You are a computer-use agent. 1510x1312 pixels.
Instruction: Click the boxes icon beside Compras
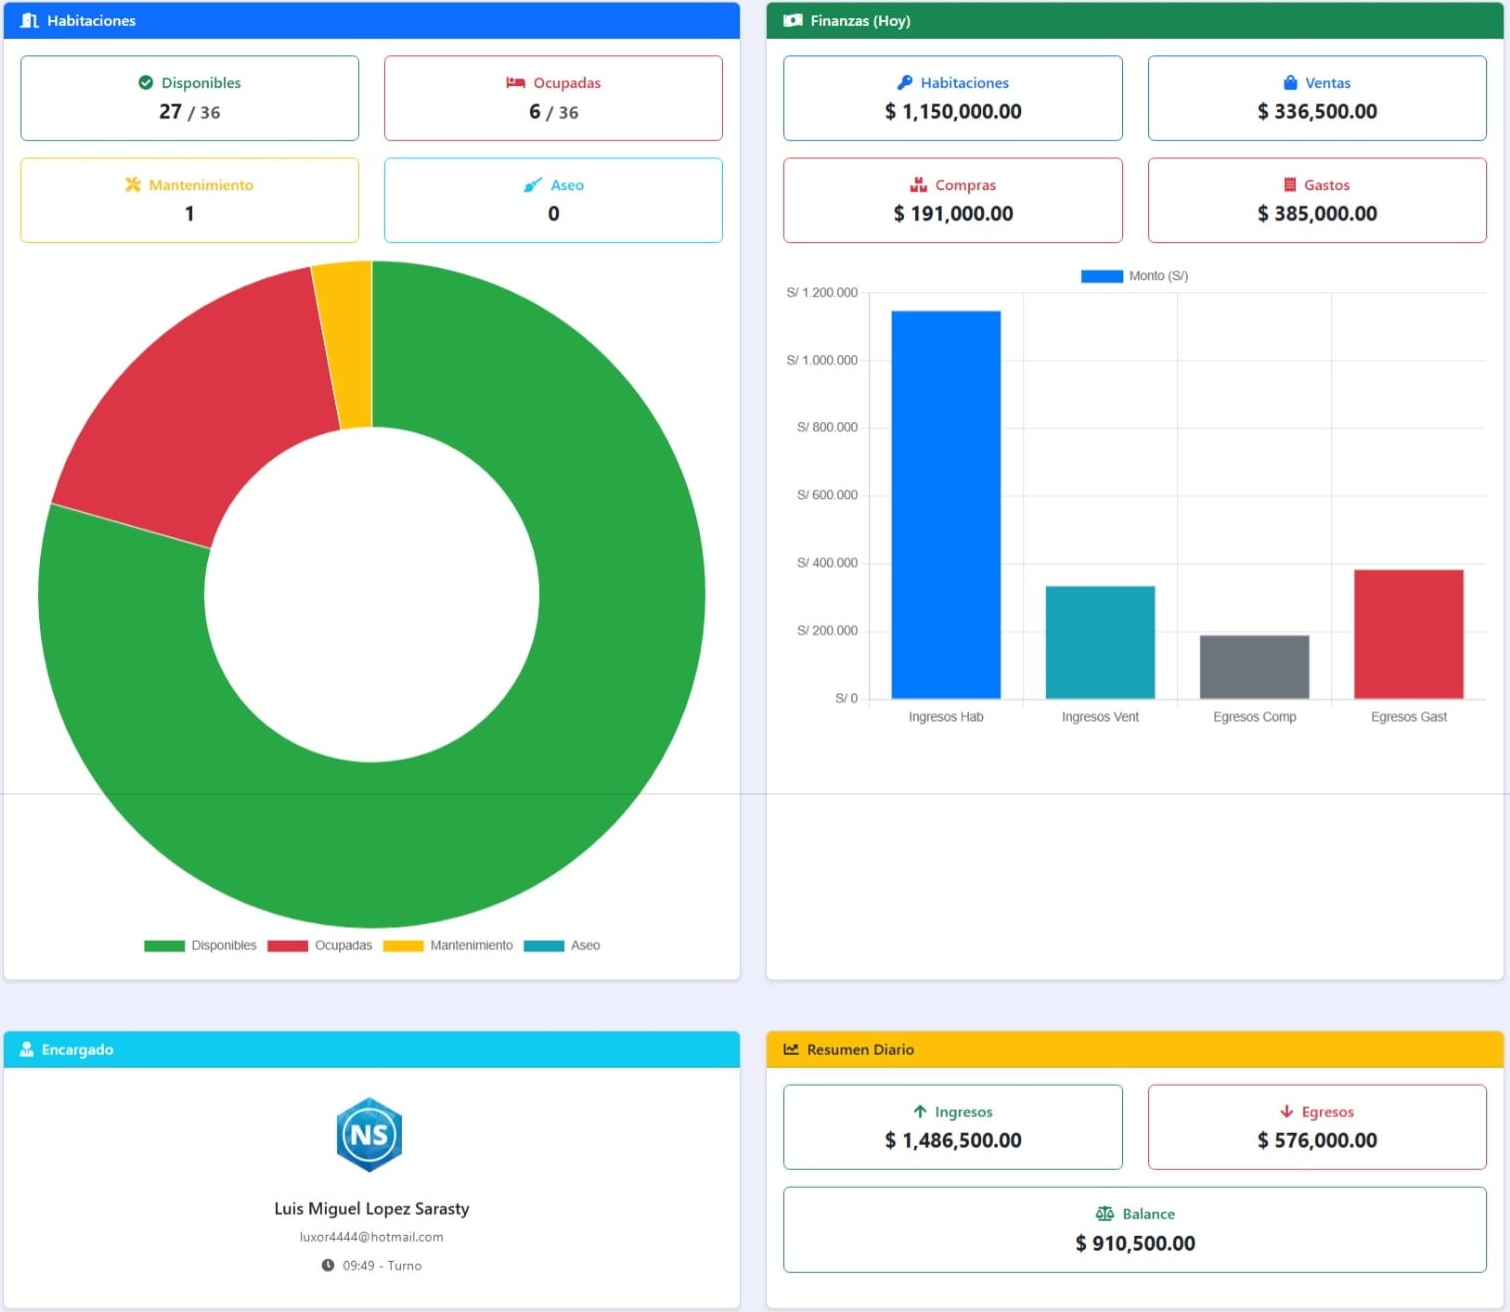tap(918, 185)
